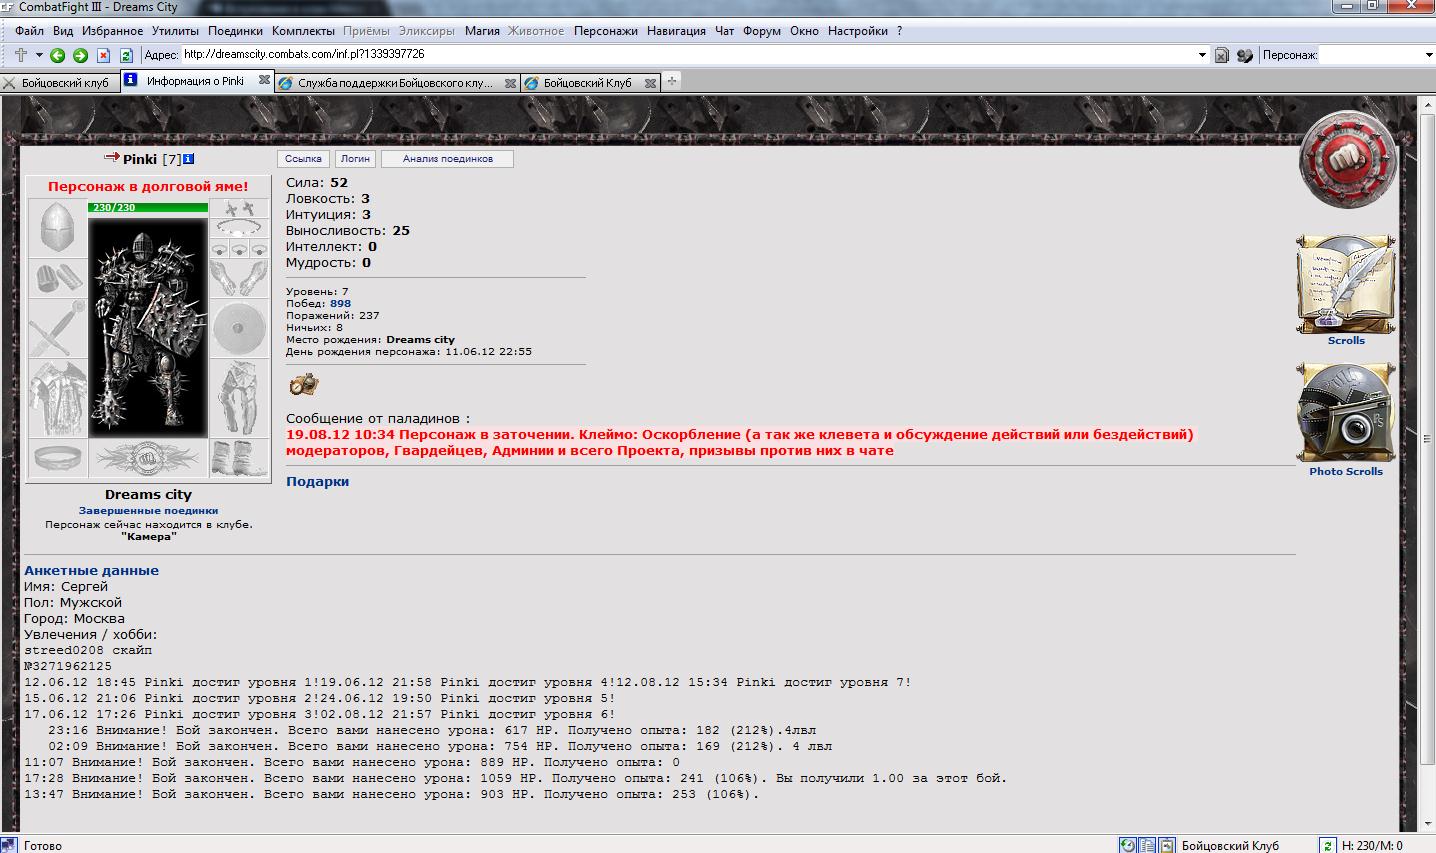The image size is (1436, 853).
Task: Click the empty bracers equipment slot
Action: (57, 278)
